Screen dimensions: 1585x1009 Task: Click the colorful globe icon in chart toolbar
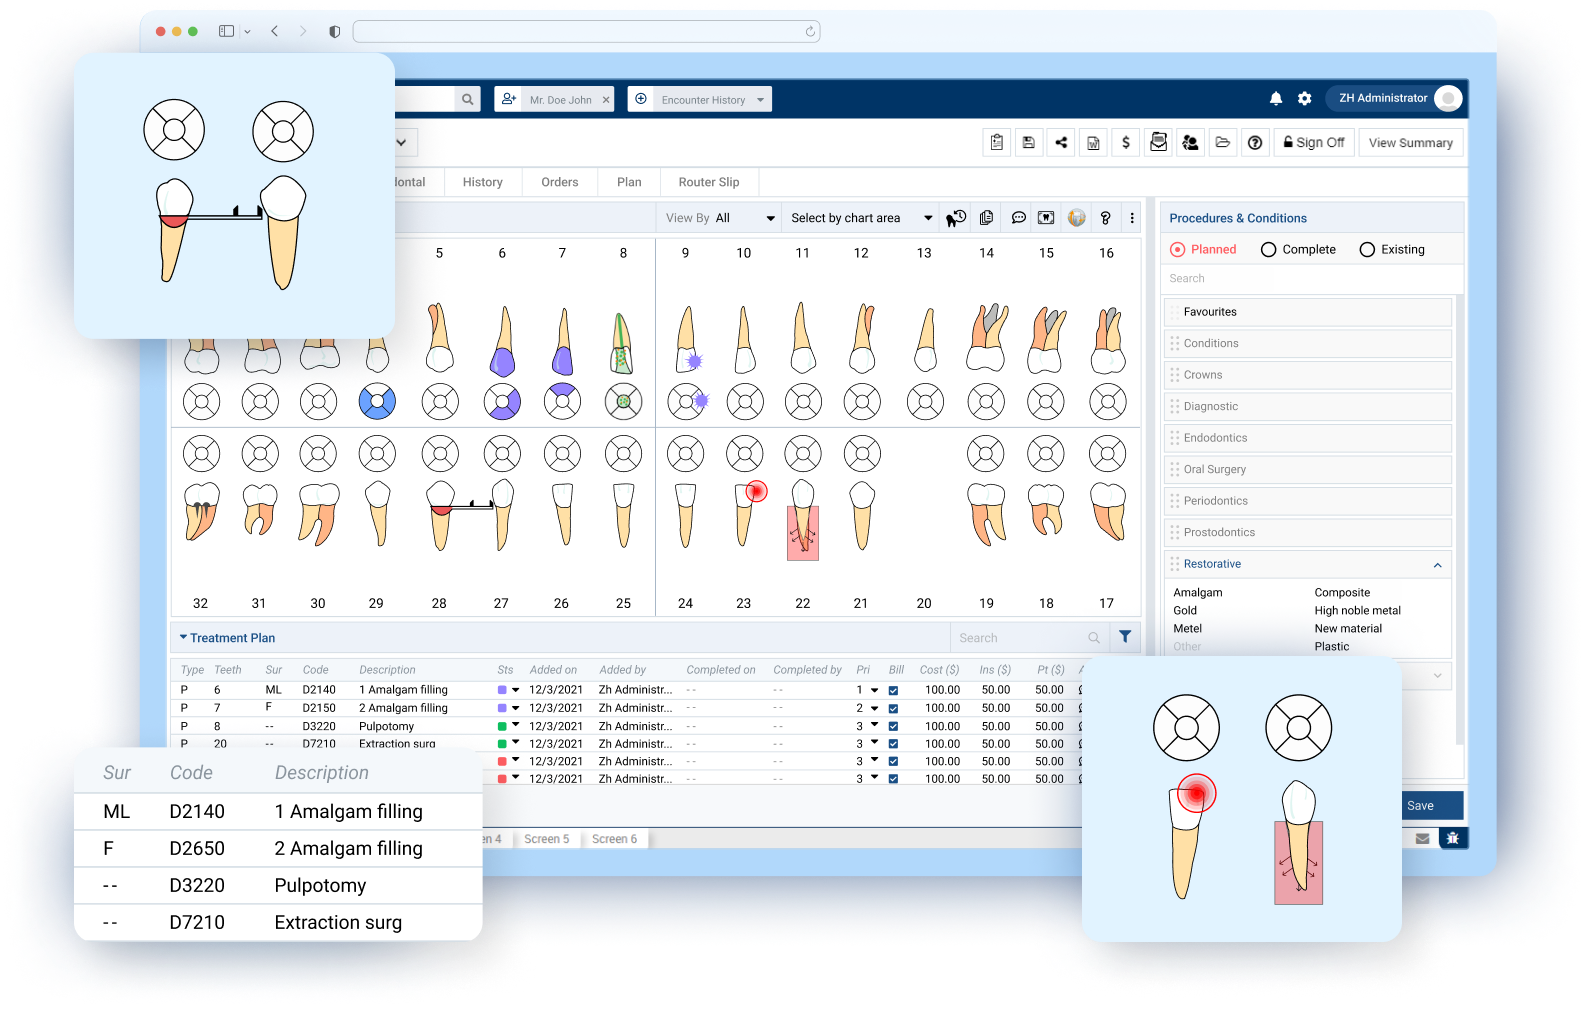(1076, 218)
